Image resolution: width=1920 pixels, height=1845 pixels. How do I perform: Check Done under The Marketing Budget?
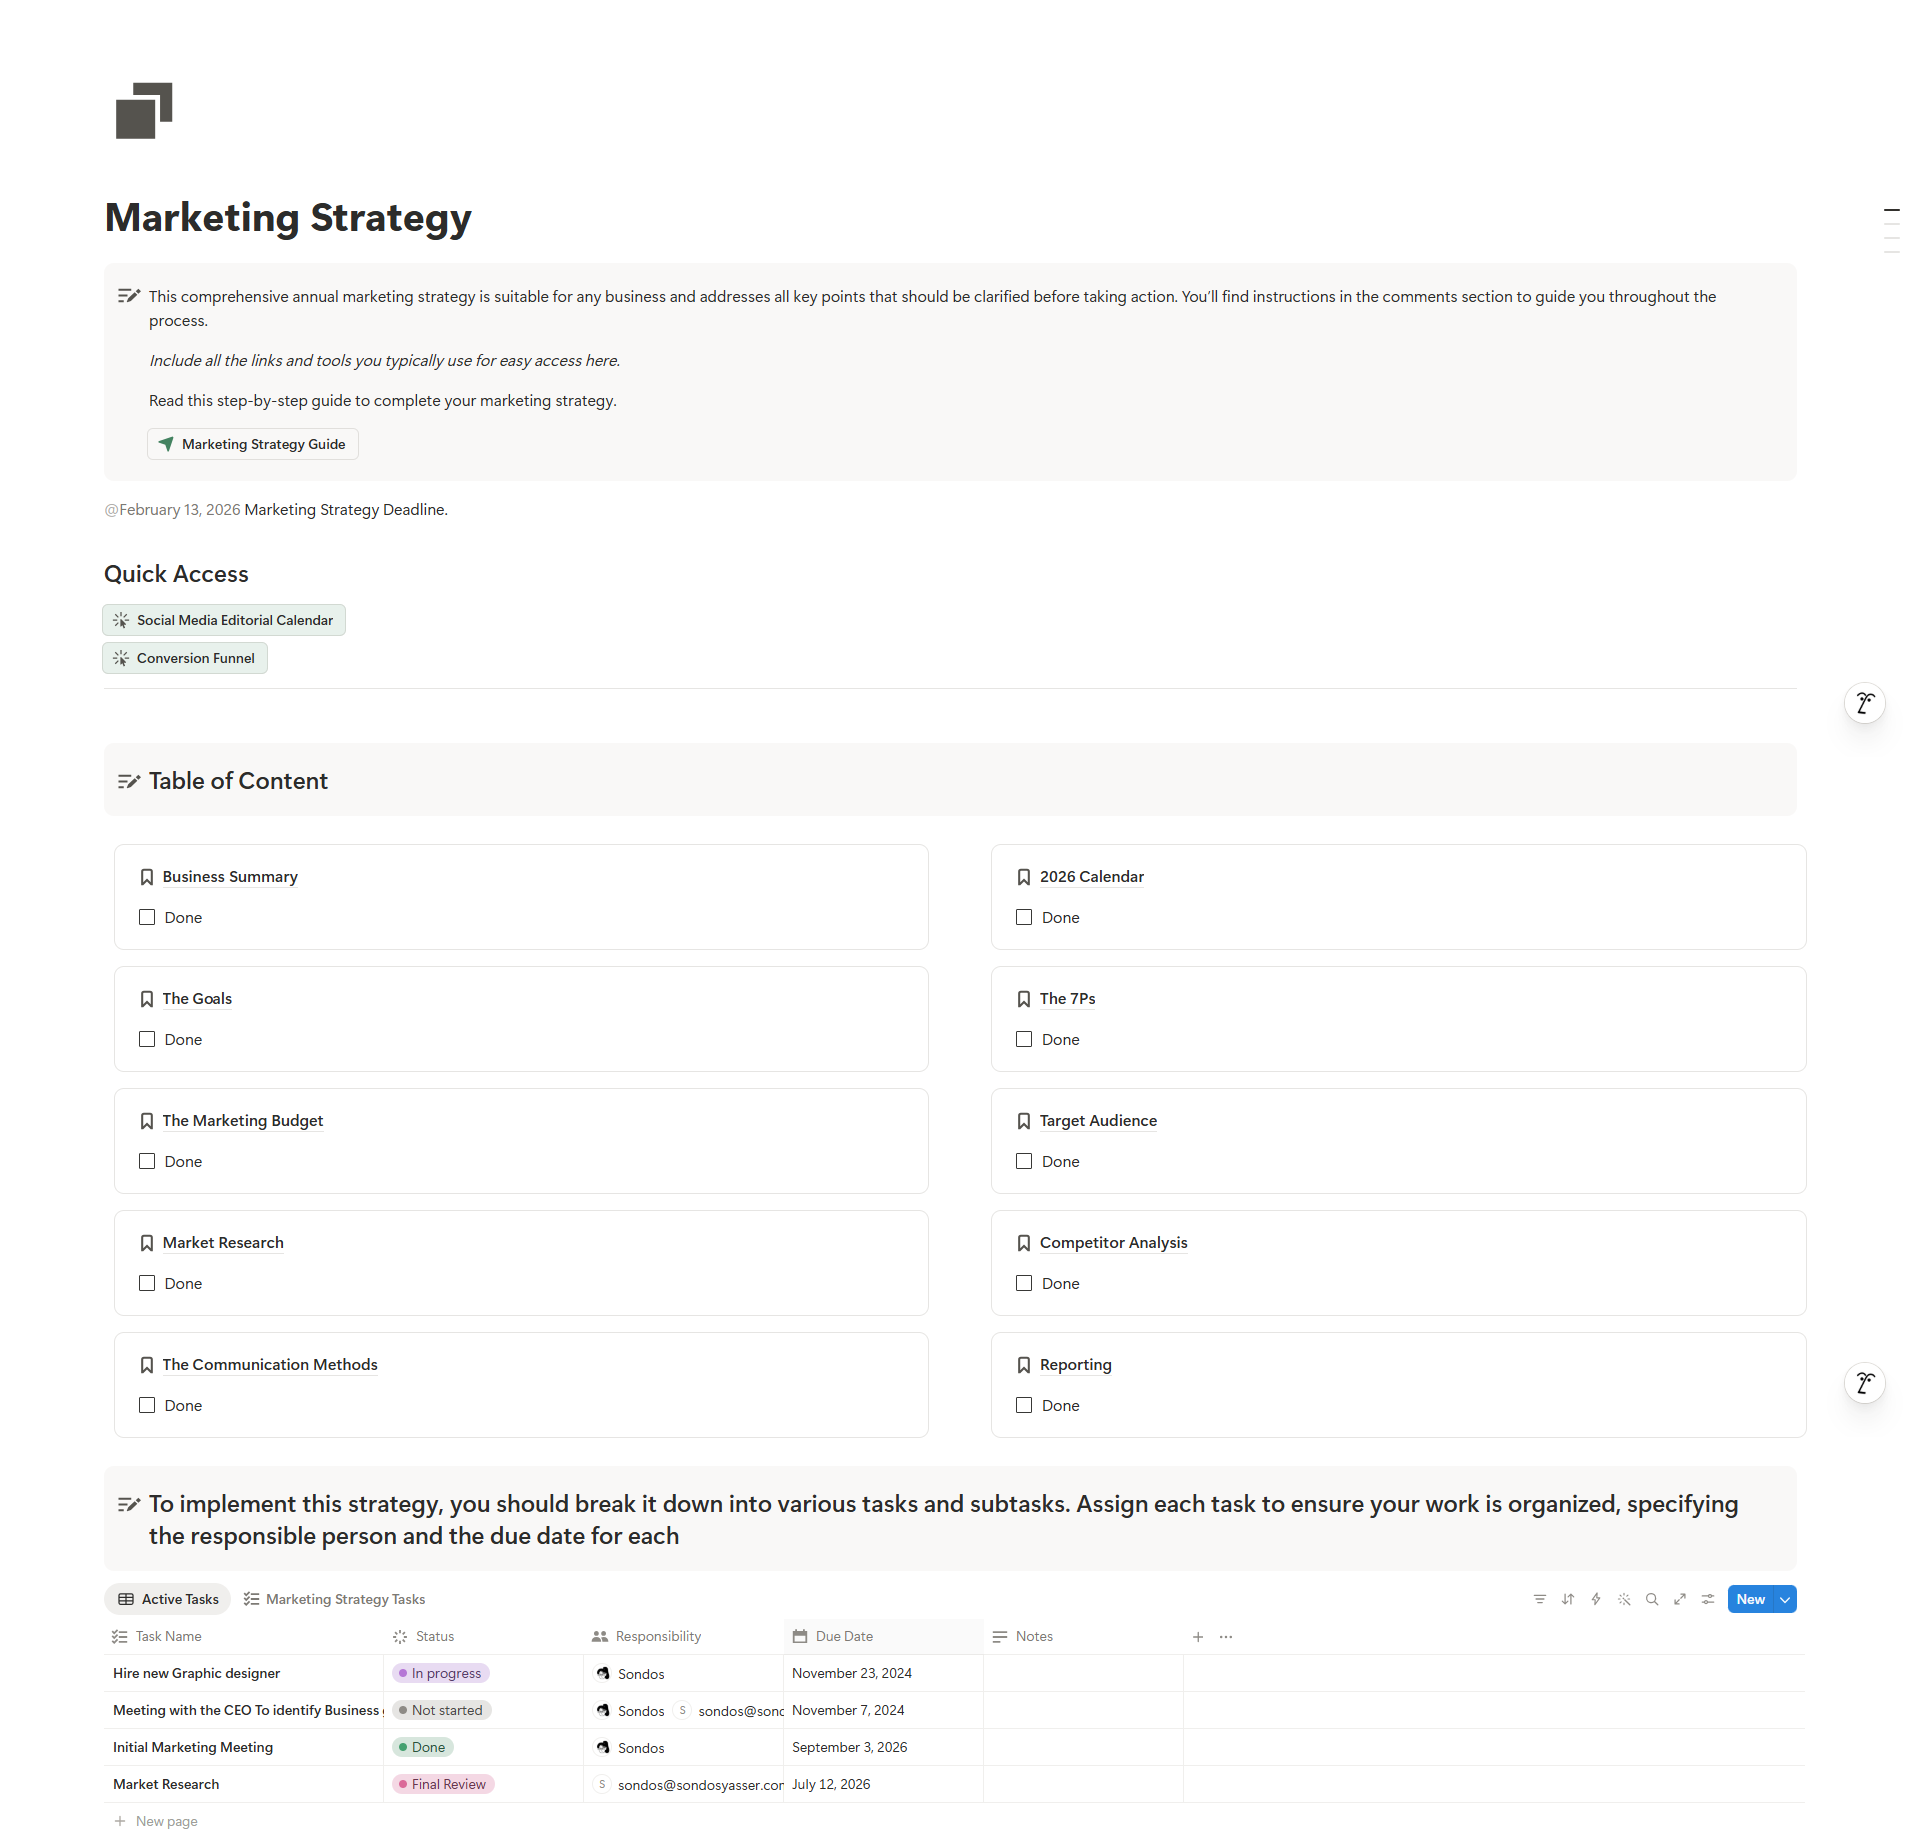[x=147, y=1161]
